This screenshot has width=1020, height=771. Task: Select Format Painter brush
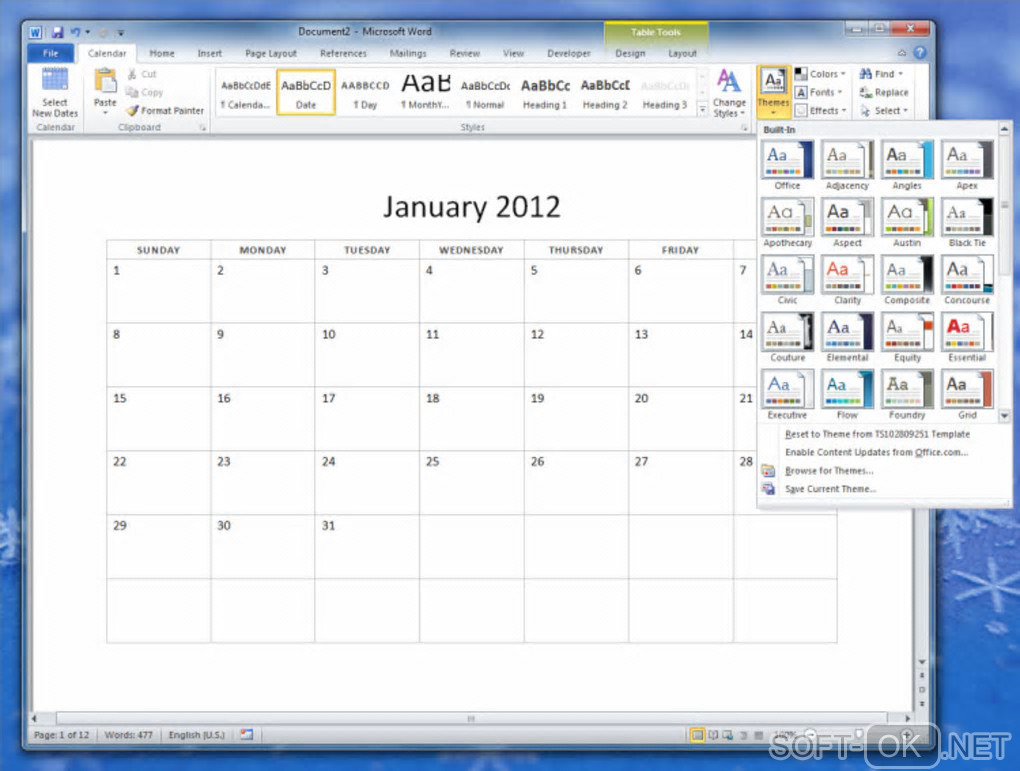pyautogui.click(x=133, y=111)
